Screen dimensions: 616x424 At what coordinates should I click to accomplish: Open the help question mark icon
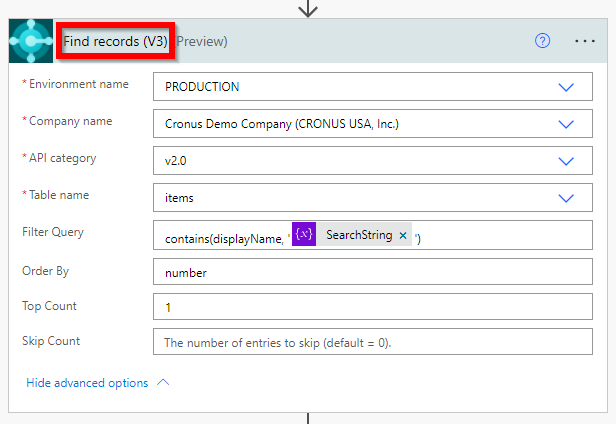(543, 41)
